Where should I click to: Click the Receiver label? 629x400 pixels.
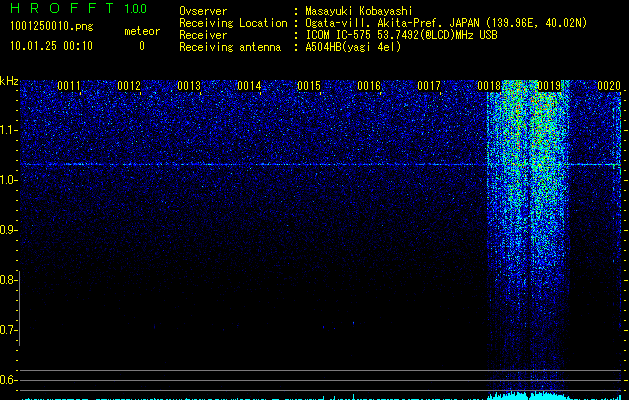pyautogui.click(x=203, y=35)
